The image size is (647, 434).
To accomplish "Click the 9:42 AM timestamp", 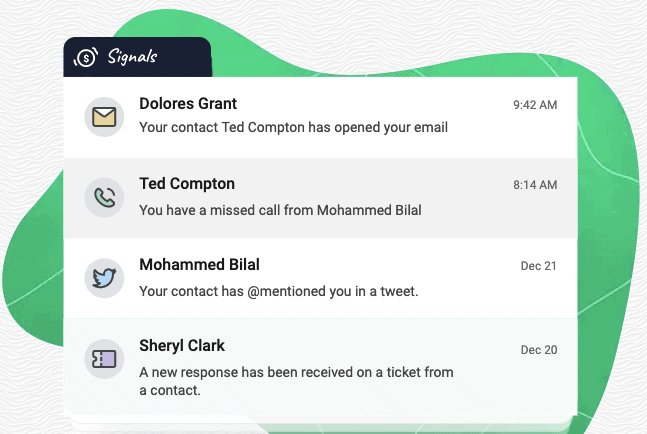I will 535,105.
